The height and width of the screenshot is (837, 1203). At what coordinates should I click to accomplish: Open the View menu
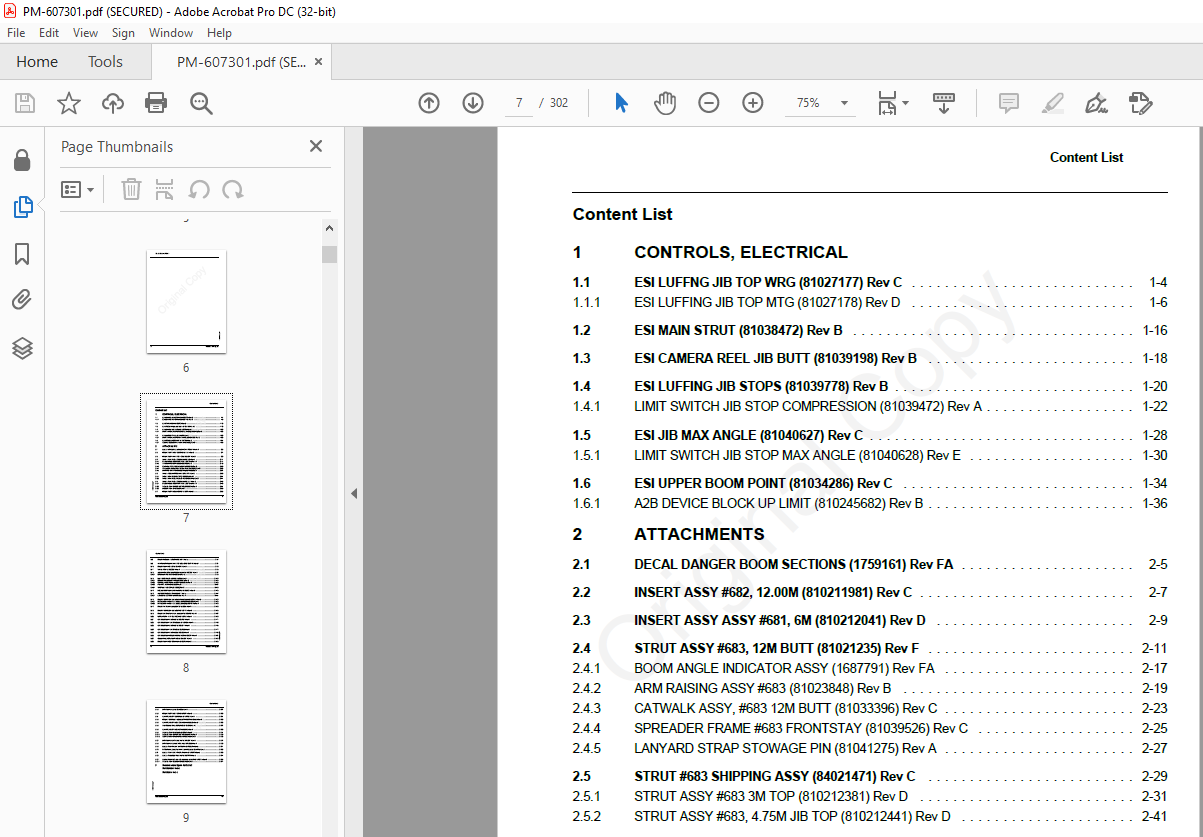point(85,33)
